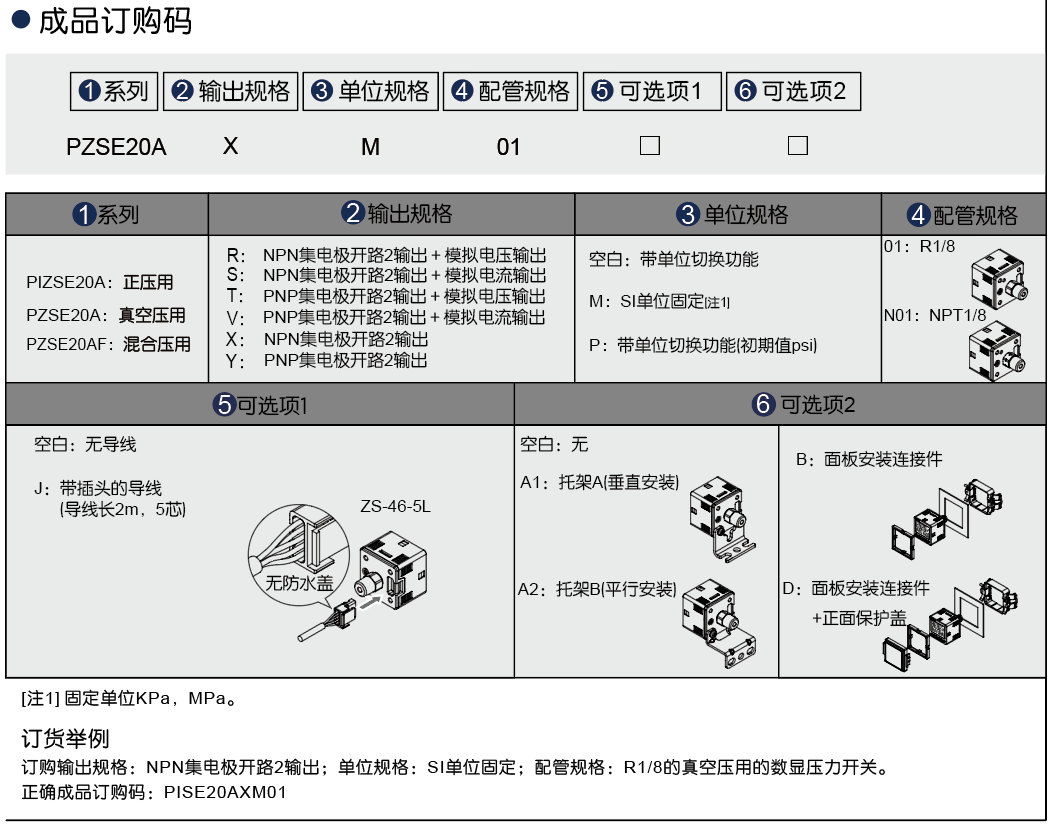1050x824 pixels.
Task: Click the PISE20AXM01 correct order code line
Action: click(153, 792)
